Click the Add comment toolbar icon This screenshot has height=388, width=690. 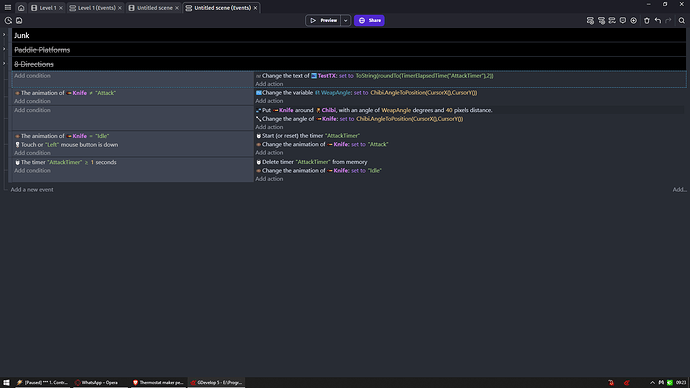623,20
